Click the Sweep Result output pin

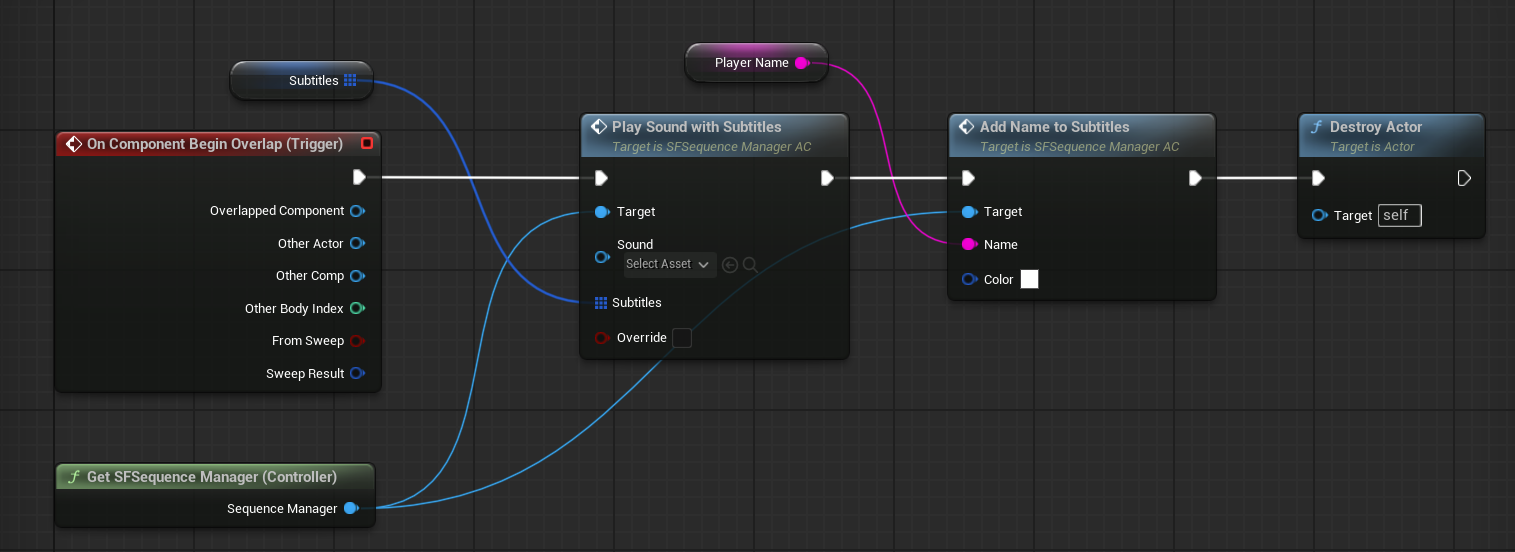[357, 373]
